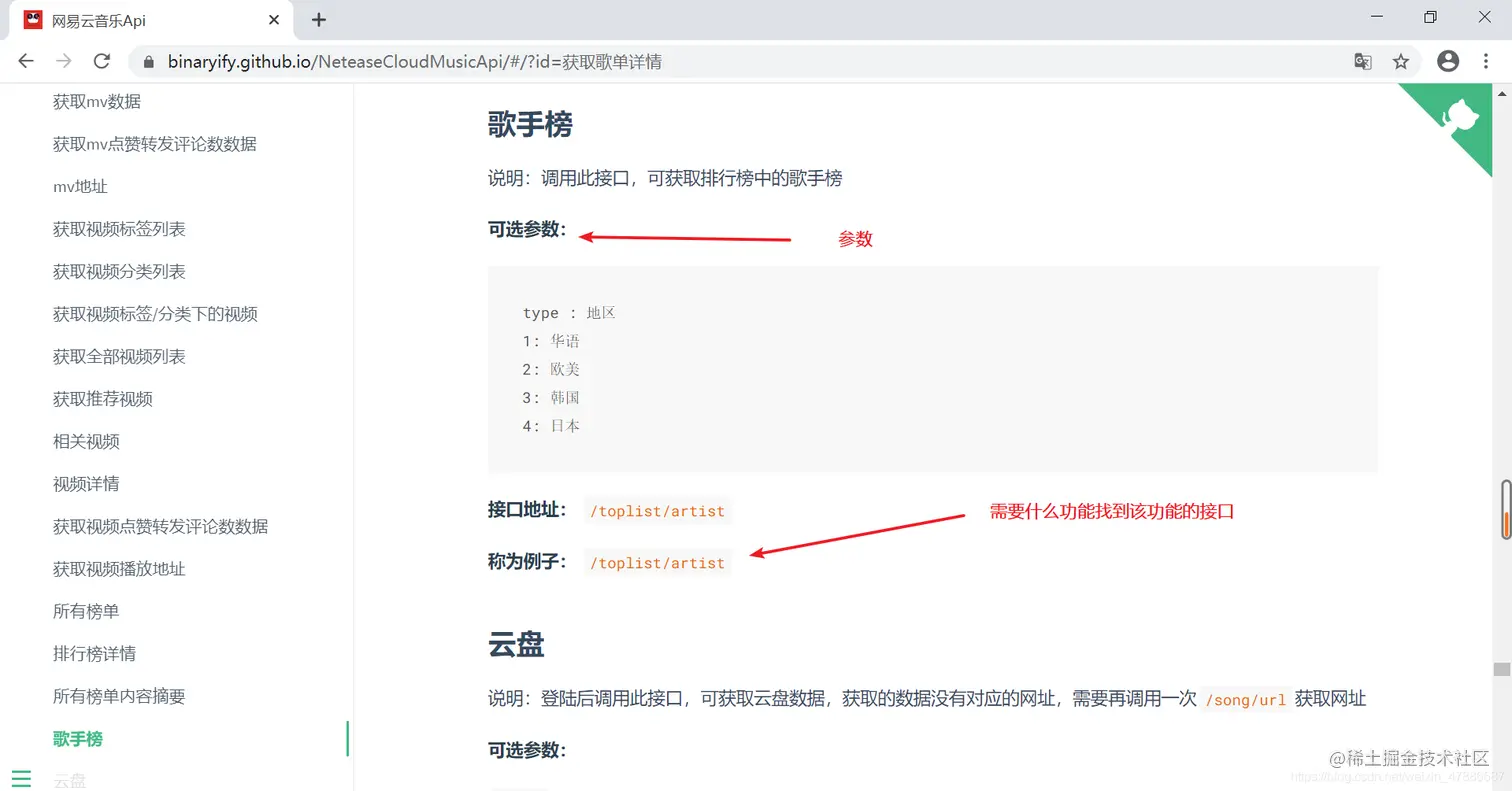The image size is (1512, 791).
Task: Reload the page with the refresh icon
Action: (103, 60)
